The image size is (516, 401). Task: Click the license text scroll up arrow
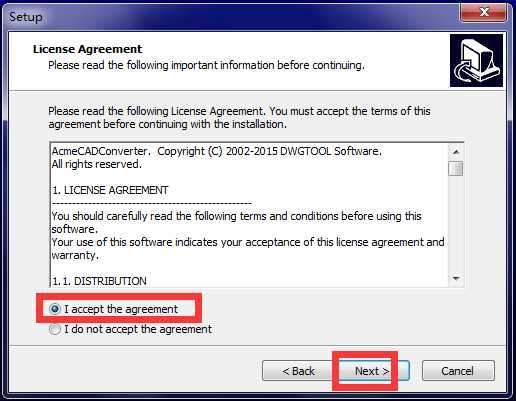click(456, 152)
